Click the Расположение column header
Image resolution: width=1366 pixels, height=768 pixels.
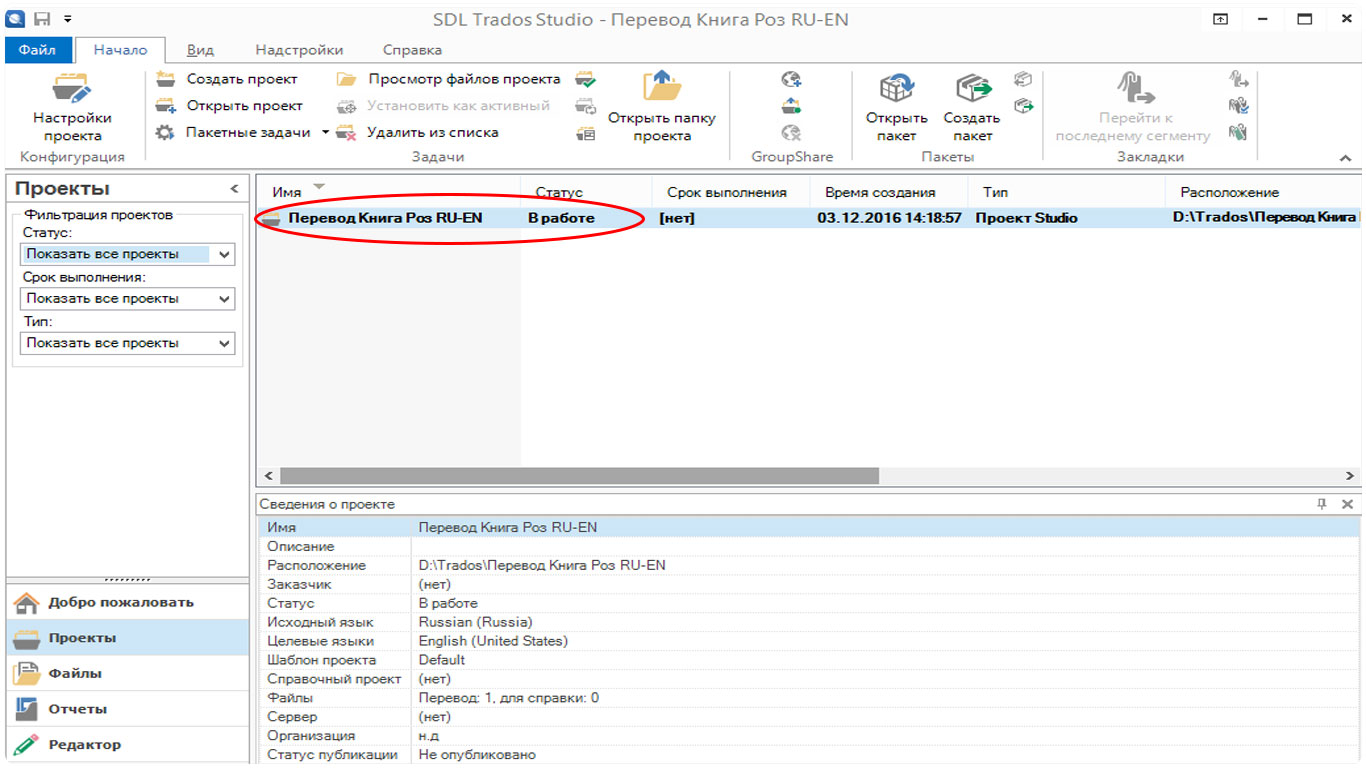[x=1262, y=192]
